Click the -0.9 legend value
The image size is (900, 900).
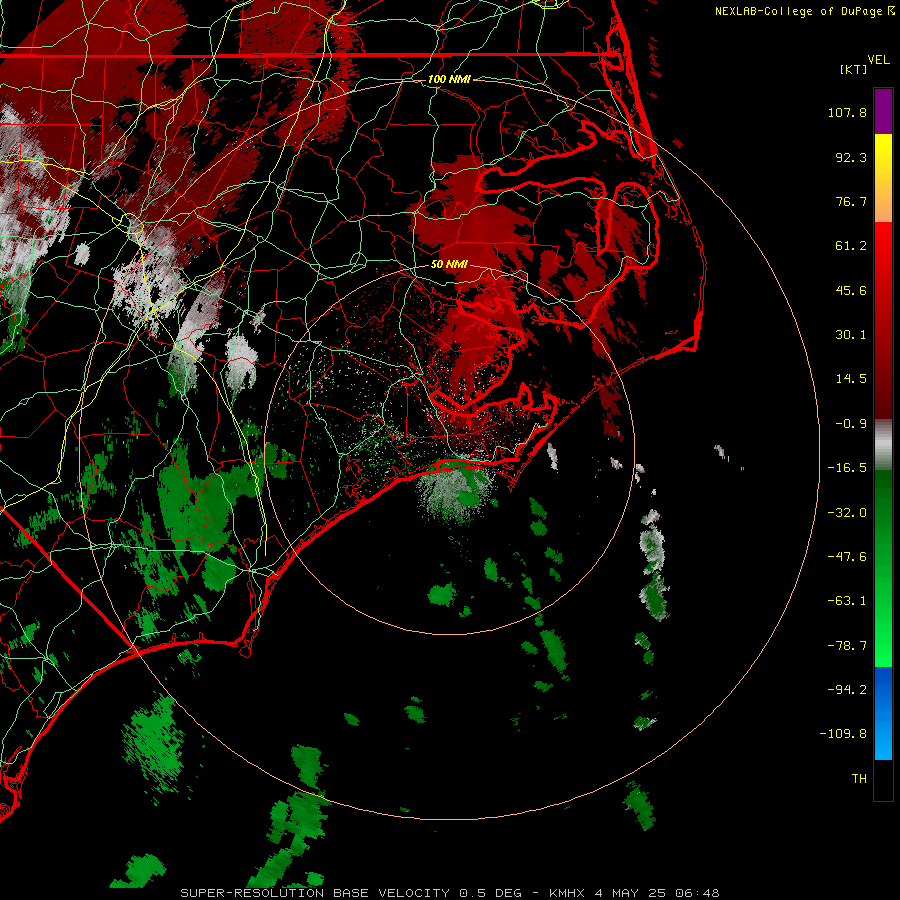pyautogui.click(x=851, y=424)
